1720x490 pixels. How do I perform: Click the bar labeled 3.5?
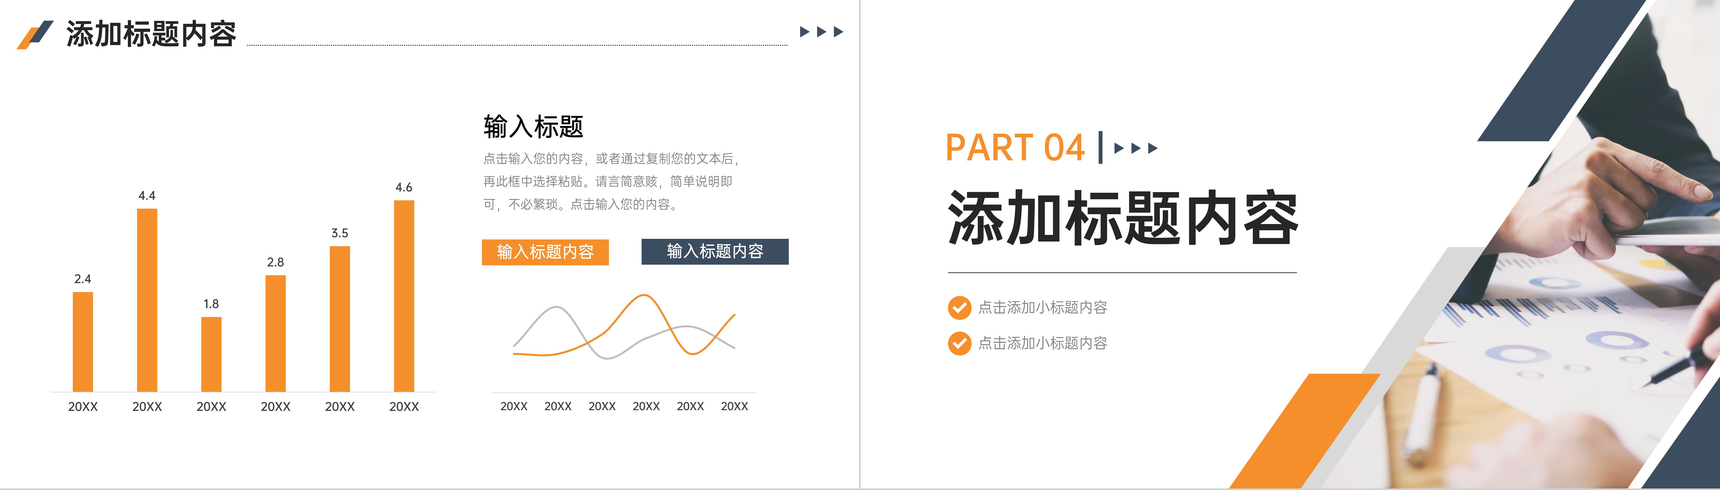coord(340,318)
